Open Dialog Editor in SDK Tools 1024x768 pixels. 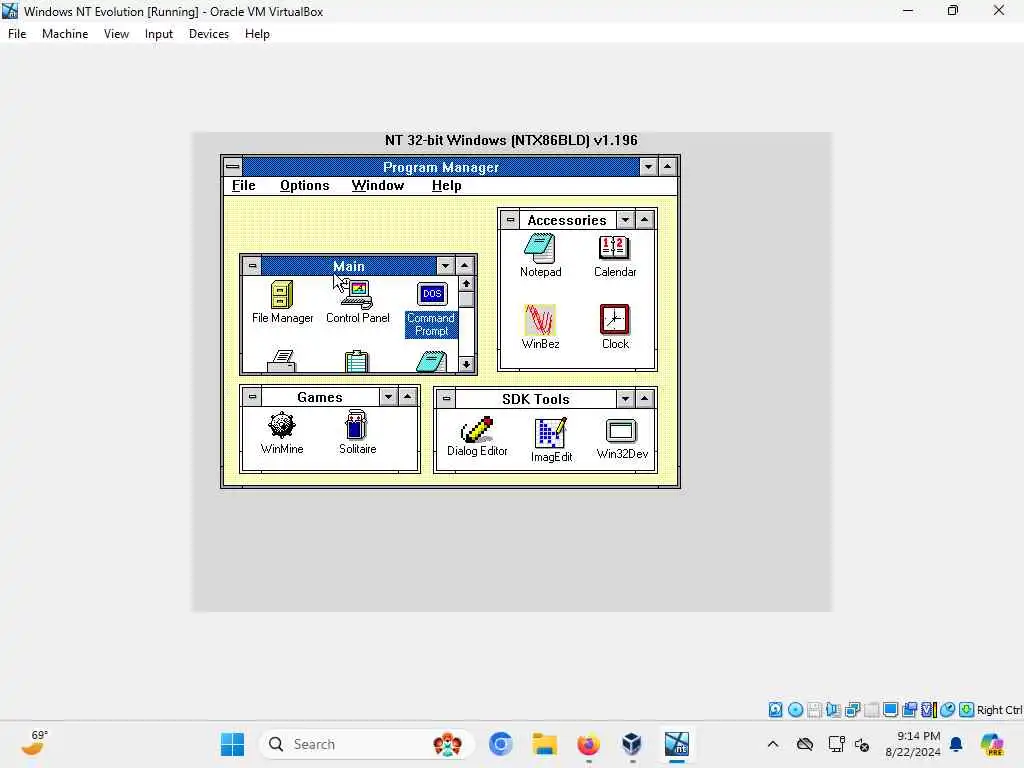pos(477,436)
